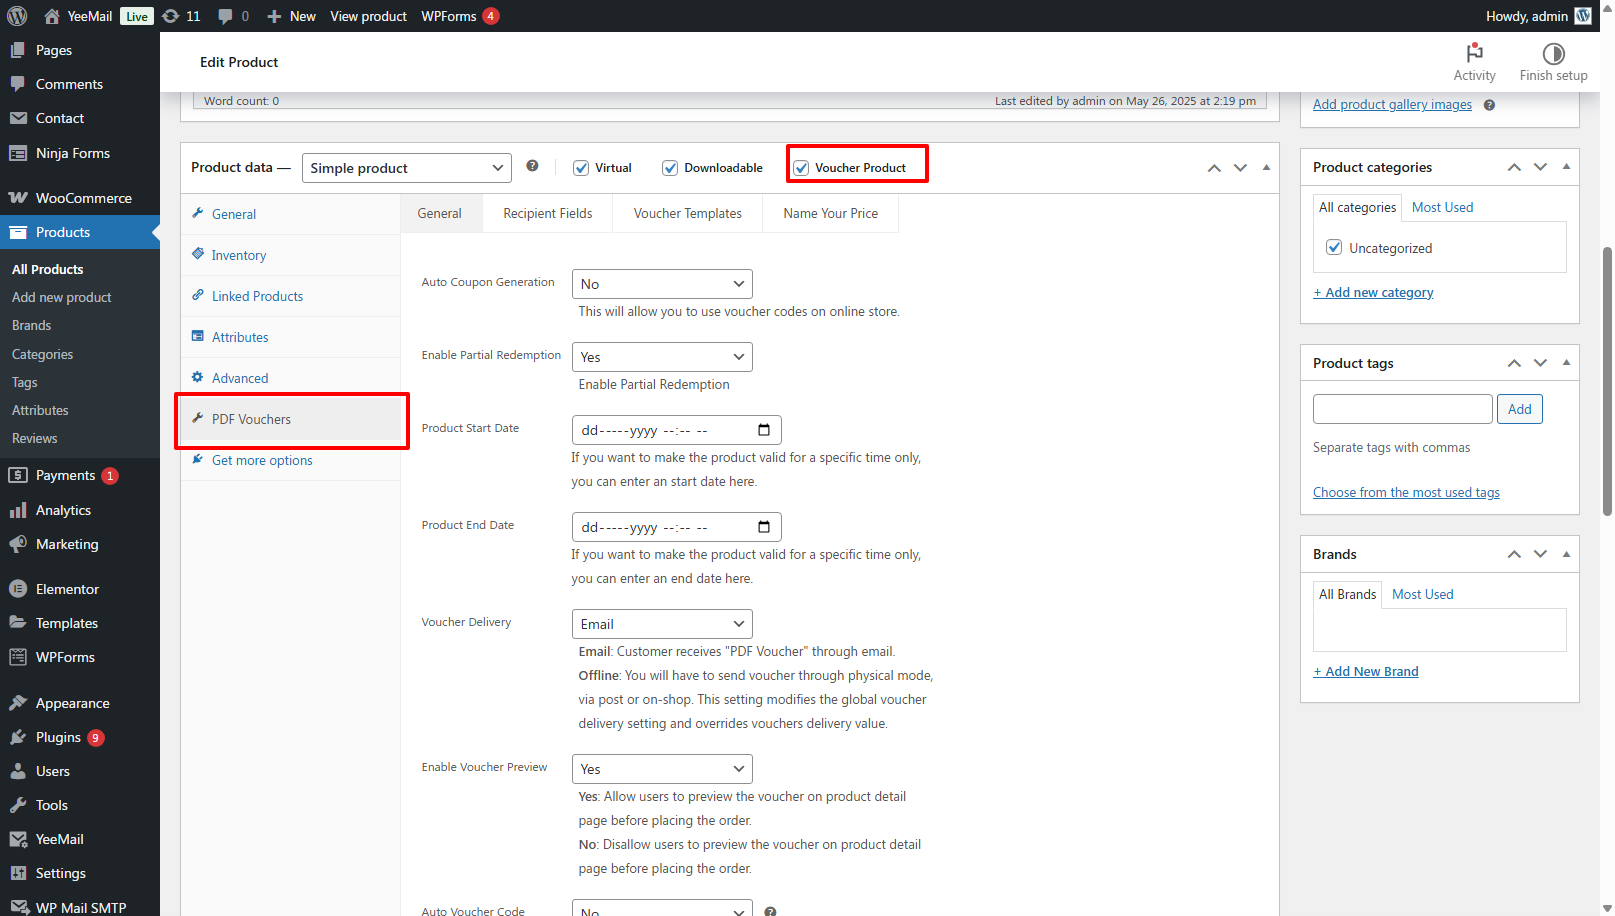1615x916 pixels.
Task: Toggle the Voucher Product checkbox
Action: [x=801, y=168]
